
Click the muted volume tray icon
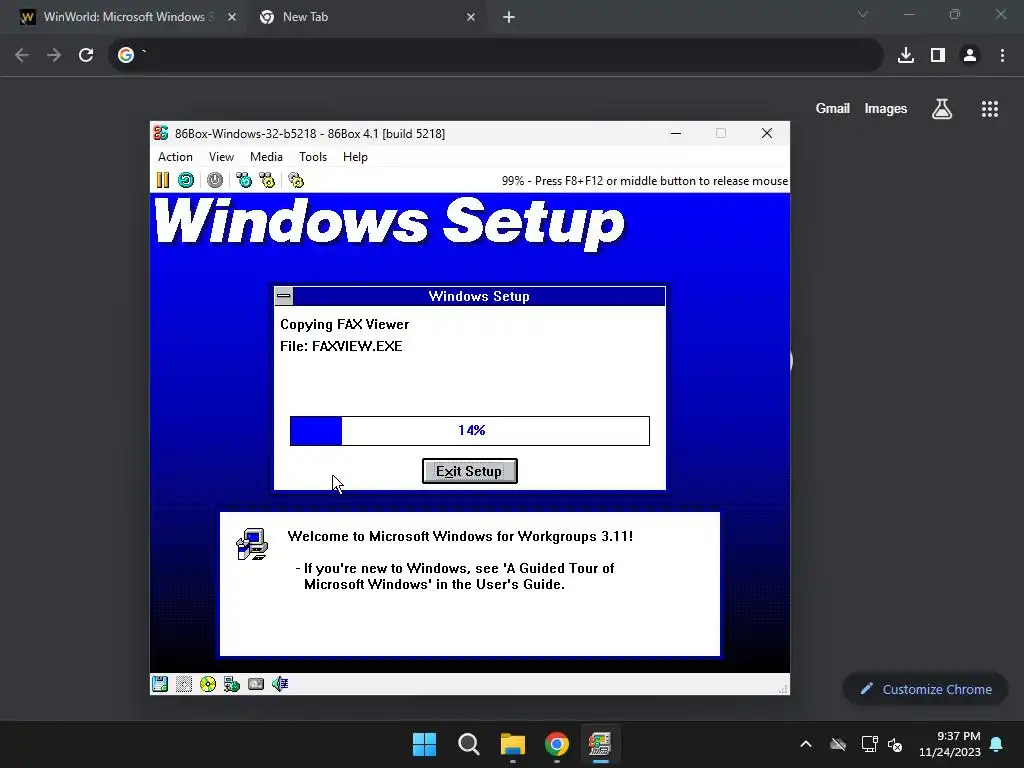tap(895, 744)
